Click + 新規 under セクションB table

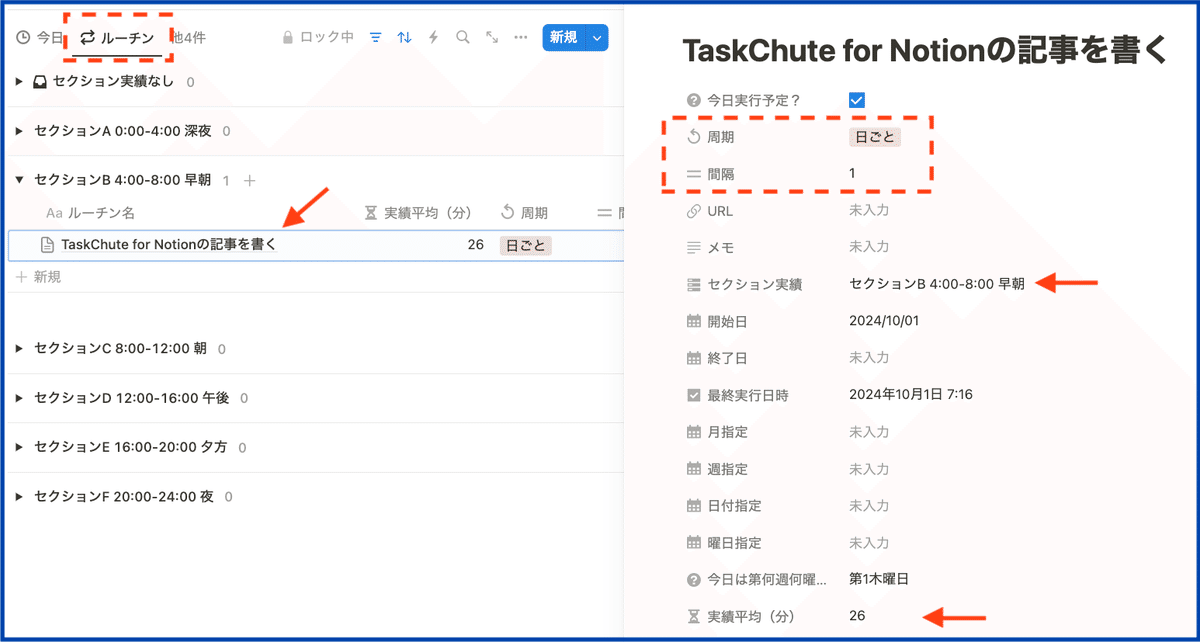pos(39,276)
